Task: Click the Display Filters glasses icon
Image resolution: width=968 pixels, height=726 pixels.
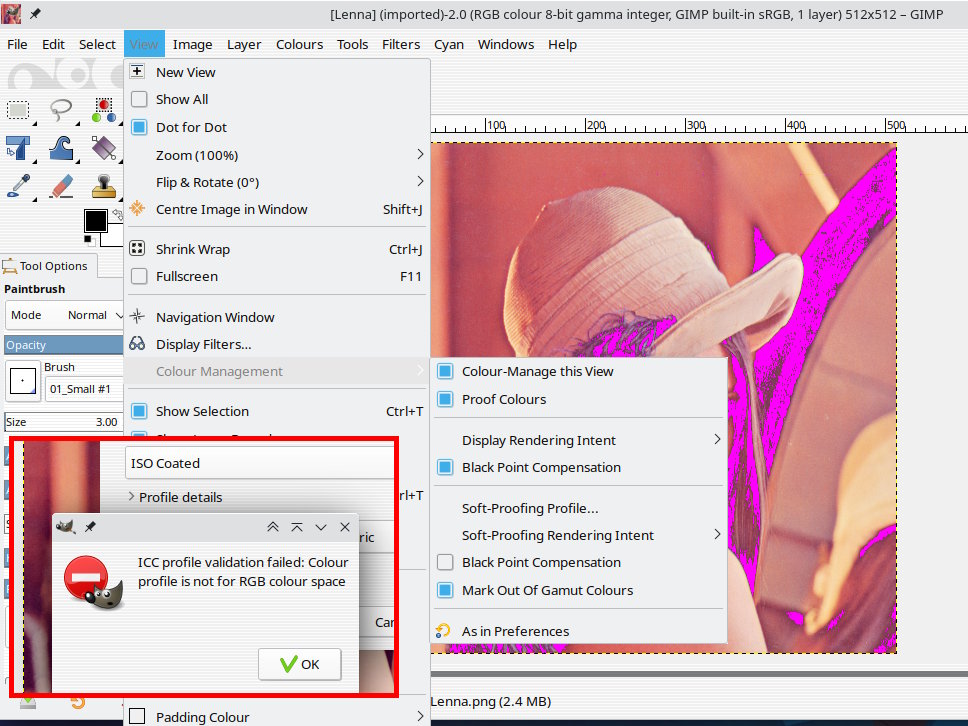Action: click(138, 344)
